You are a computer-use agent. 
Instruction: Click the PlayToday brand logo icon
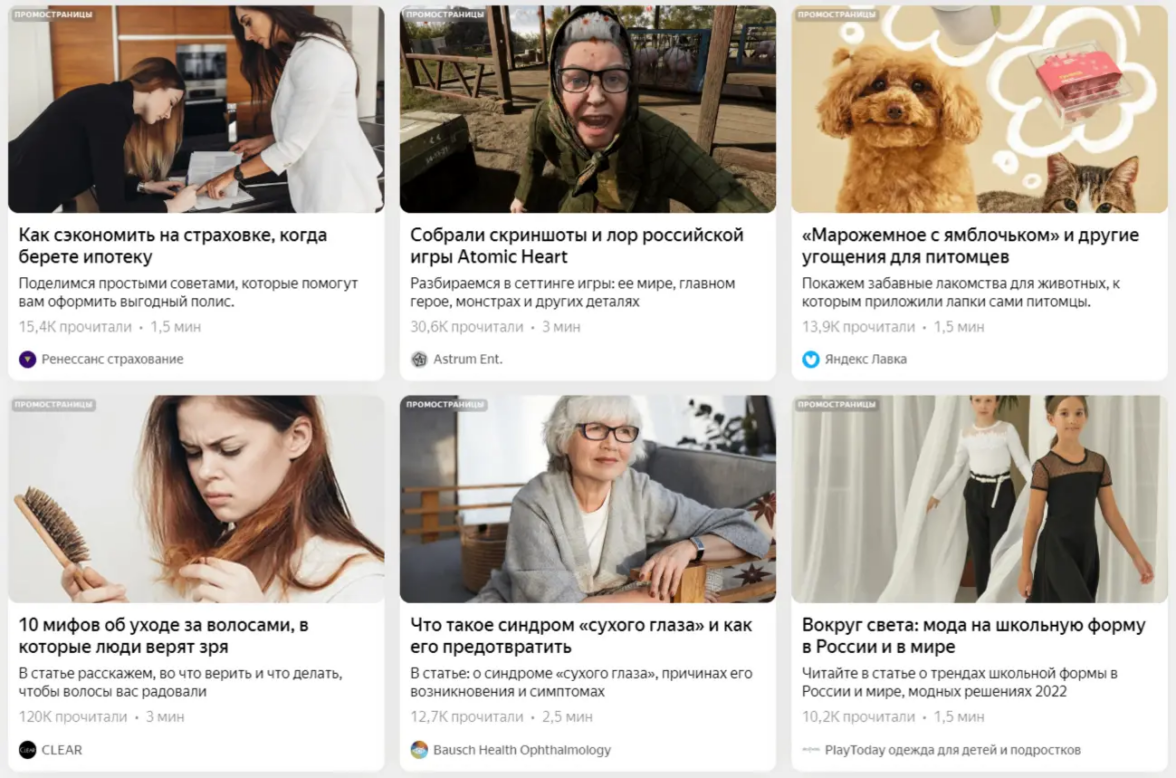pos(811,749)
